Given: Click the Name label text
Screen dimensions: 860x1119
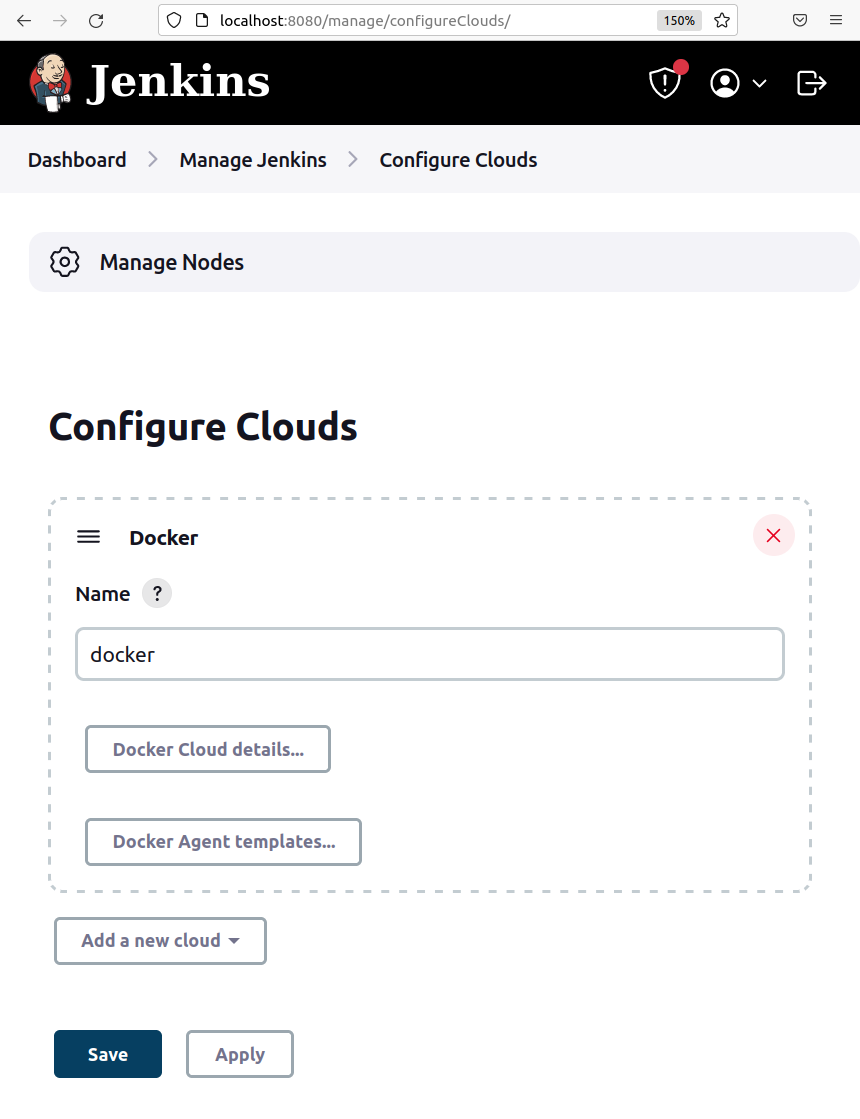Looking at the screenshot, I should point(103,594).
